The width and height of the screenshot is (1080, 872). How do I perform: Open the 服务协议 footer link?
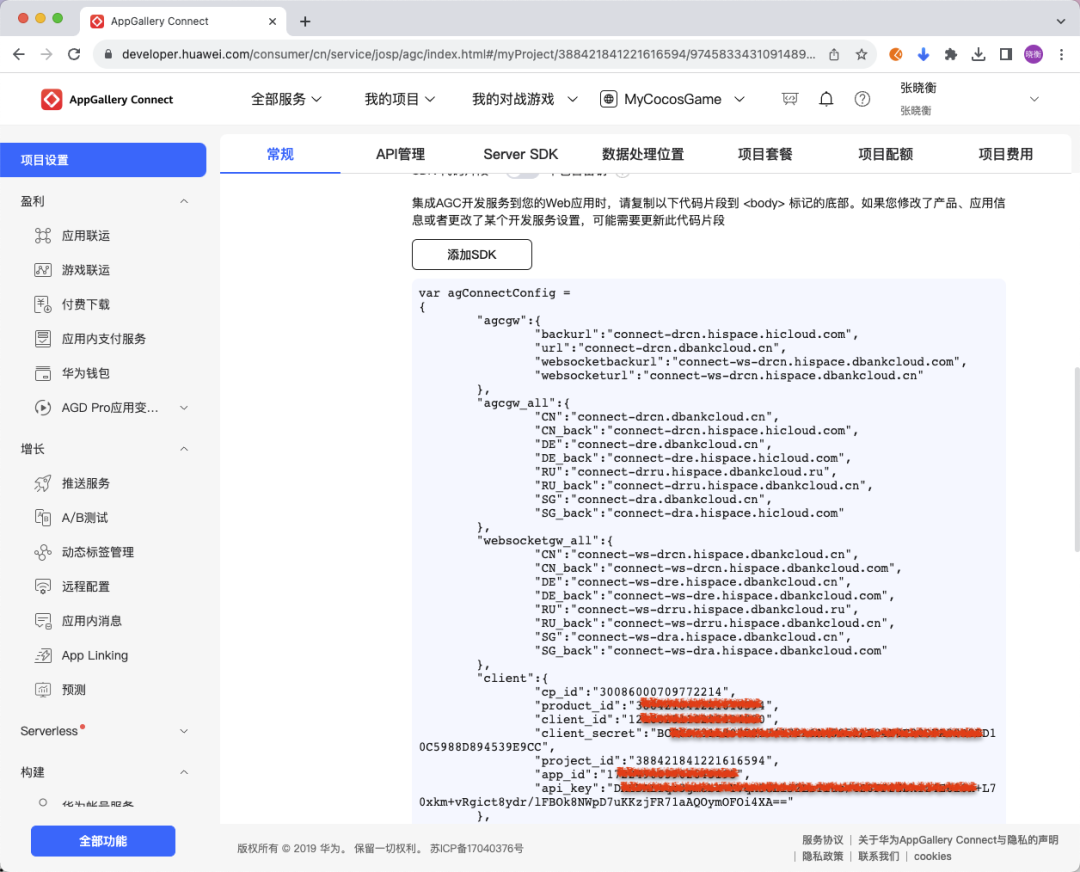(822, 840)
